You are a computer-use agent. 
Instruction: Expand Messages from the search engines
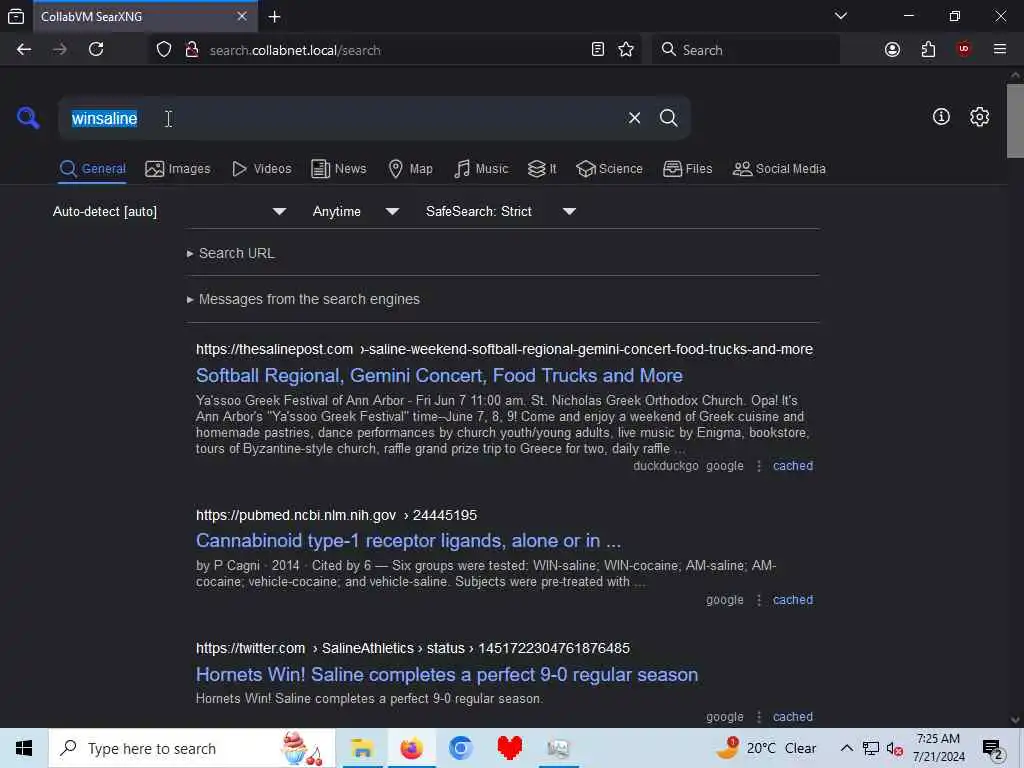[303, 299]
